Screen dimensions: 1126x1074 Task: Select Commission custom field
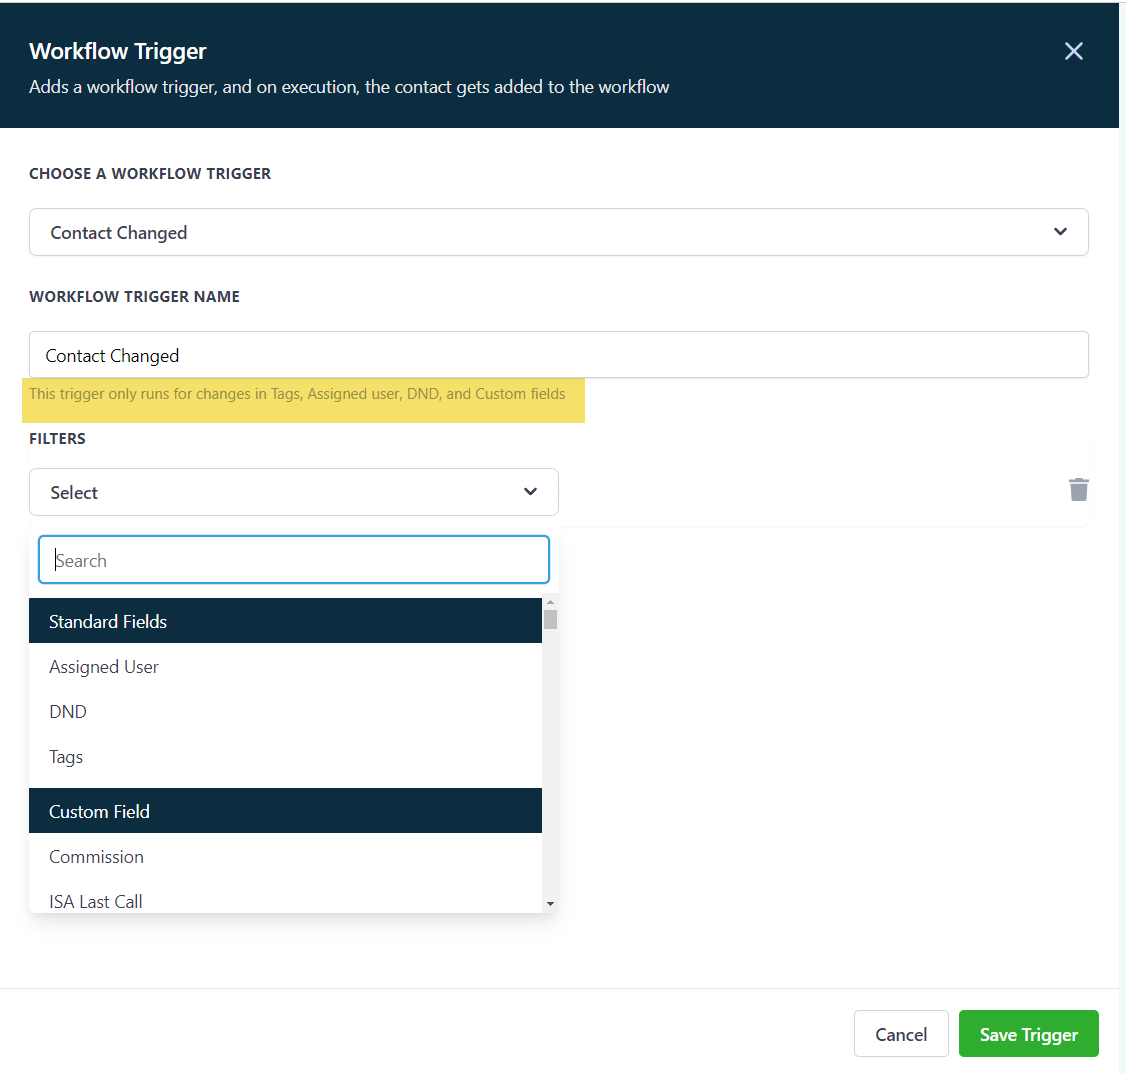[x=97, y=857]
